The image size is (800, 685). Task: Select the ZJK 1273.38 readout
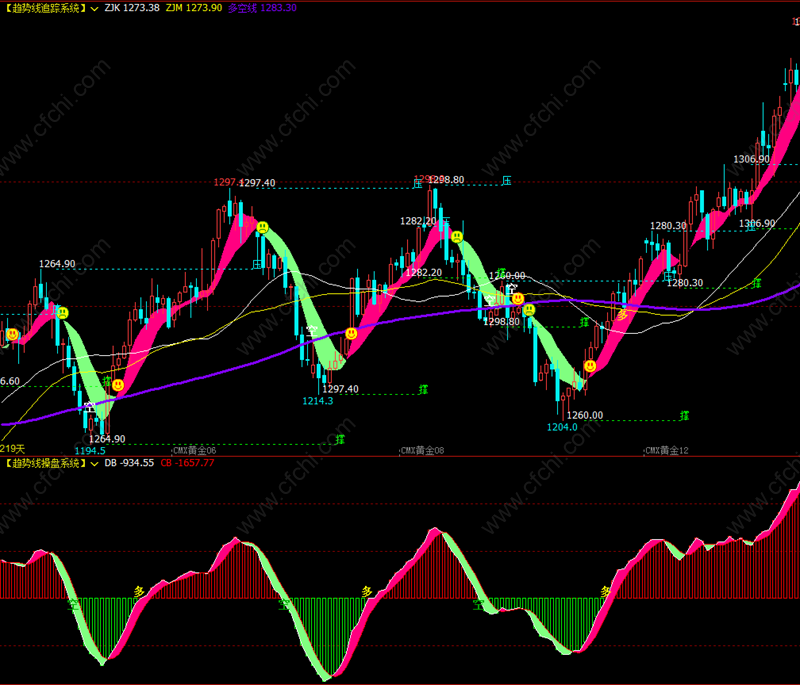(x=132, y=8)
